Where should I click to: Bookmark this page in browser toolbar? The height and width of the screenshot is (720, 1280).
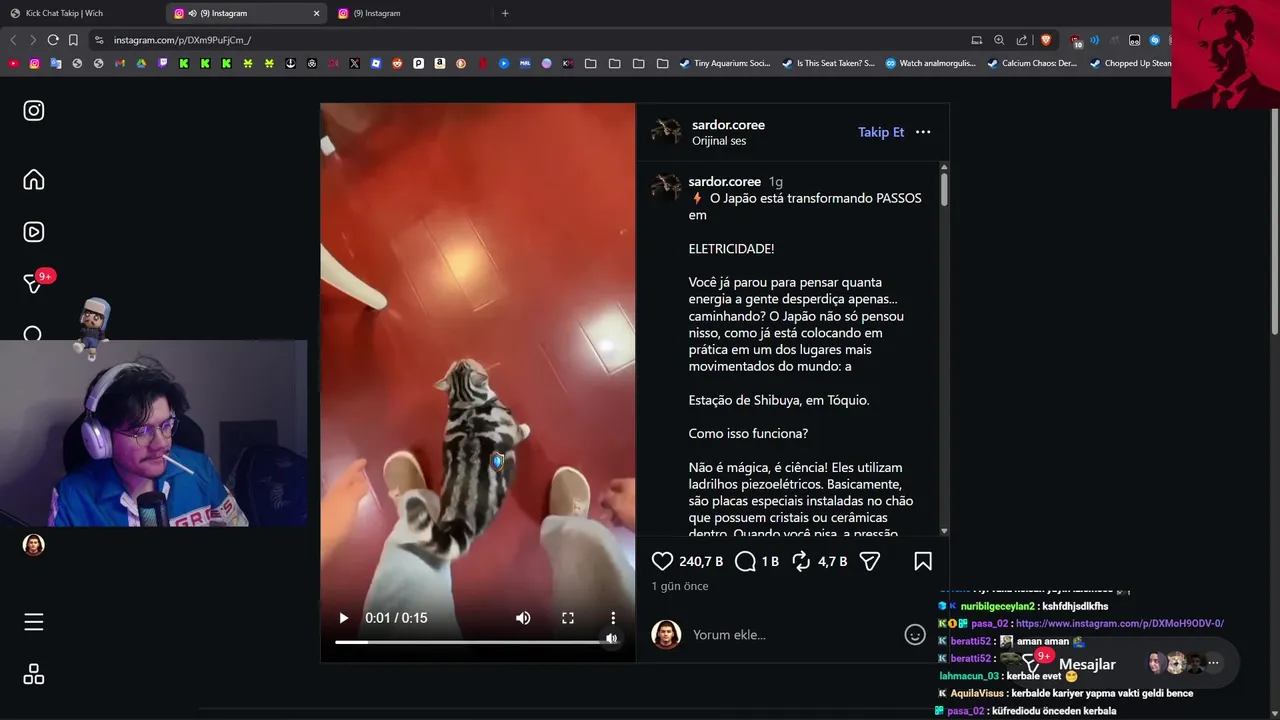[x=73, y=40]
